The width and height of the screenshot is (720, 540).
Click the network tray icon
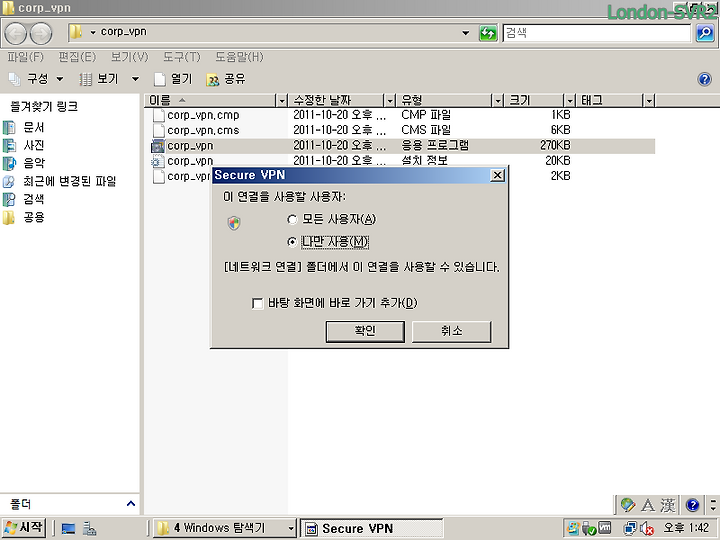pyautogui.click(x=630, y=529)
